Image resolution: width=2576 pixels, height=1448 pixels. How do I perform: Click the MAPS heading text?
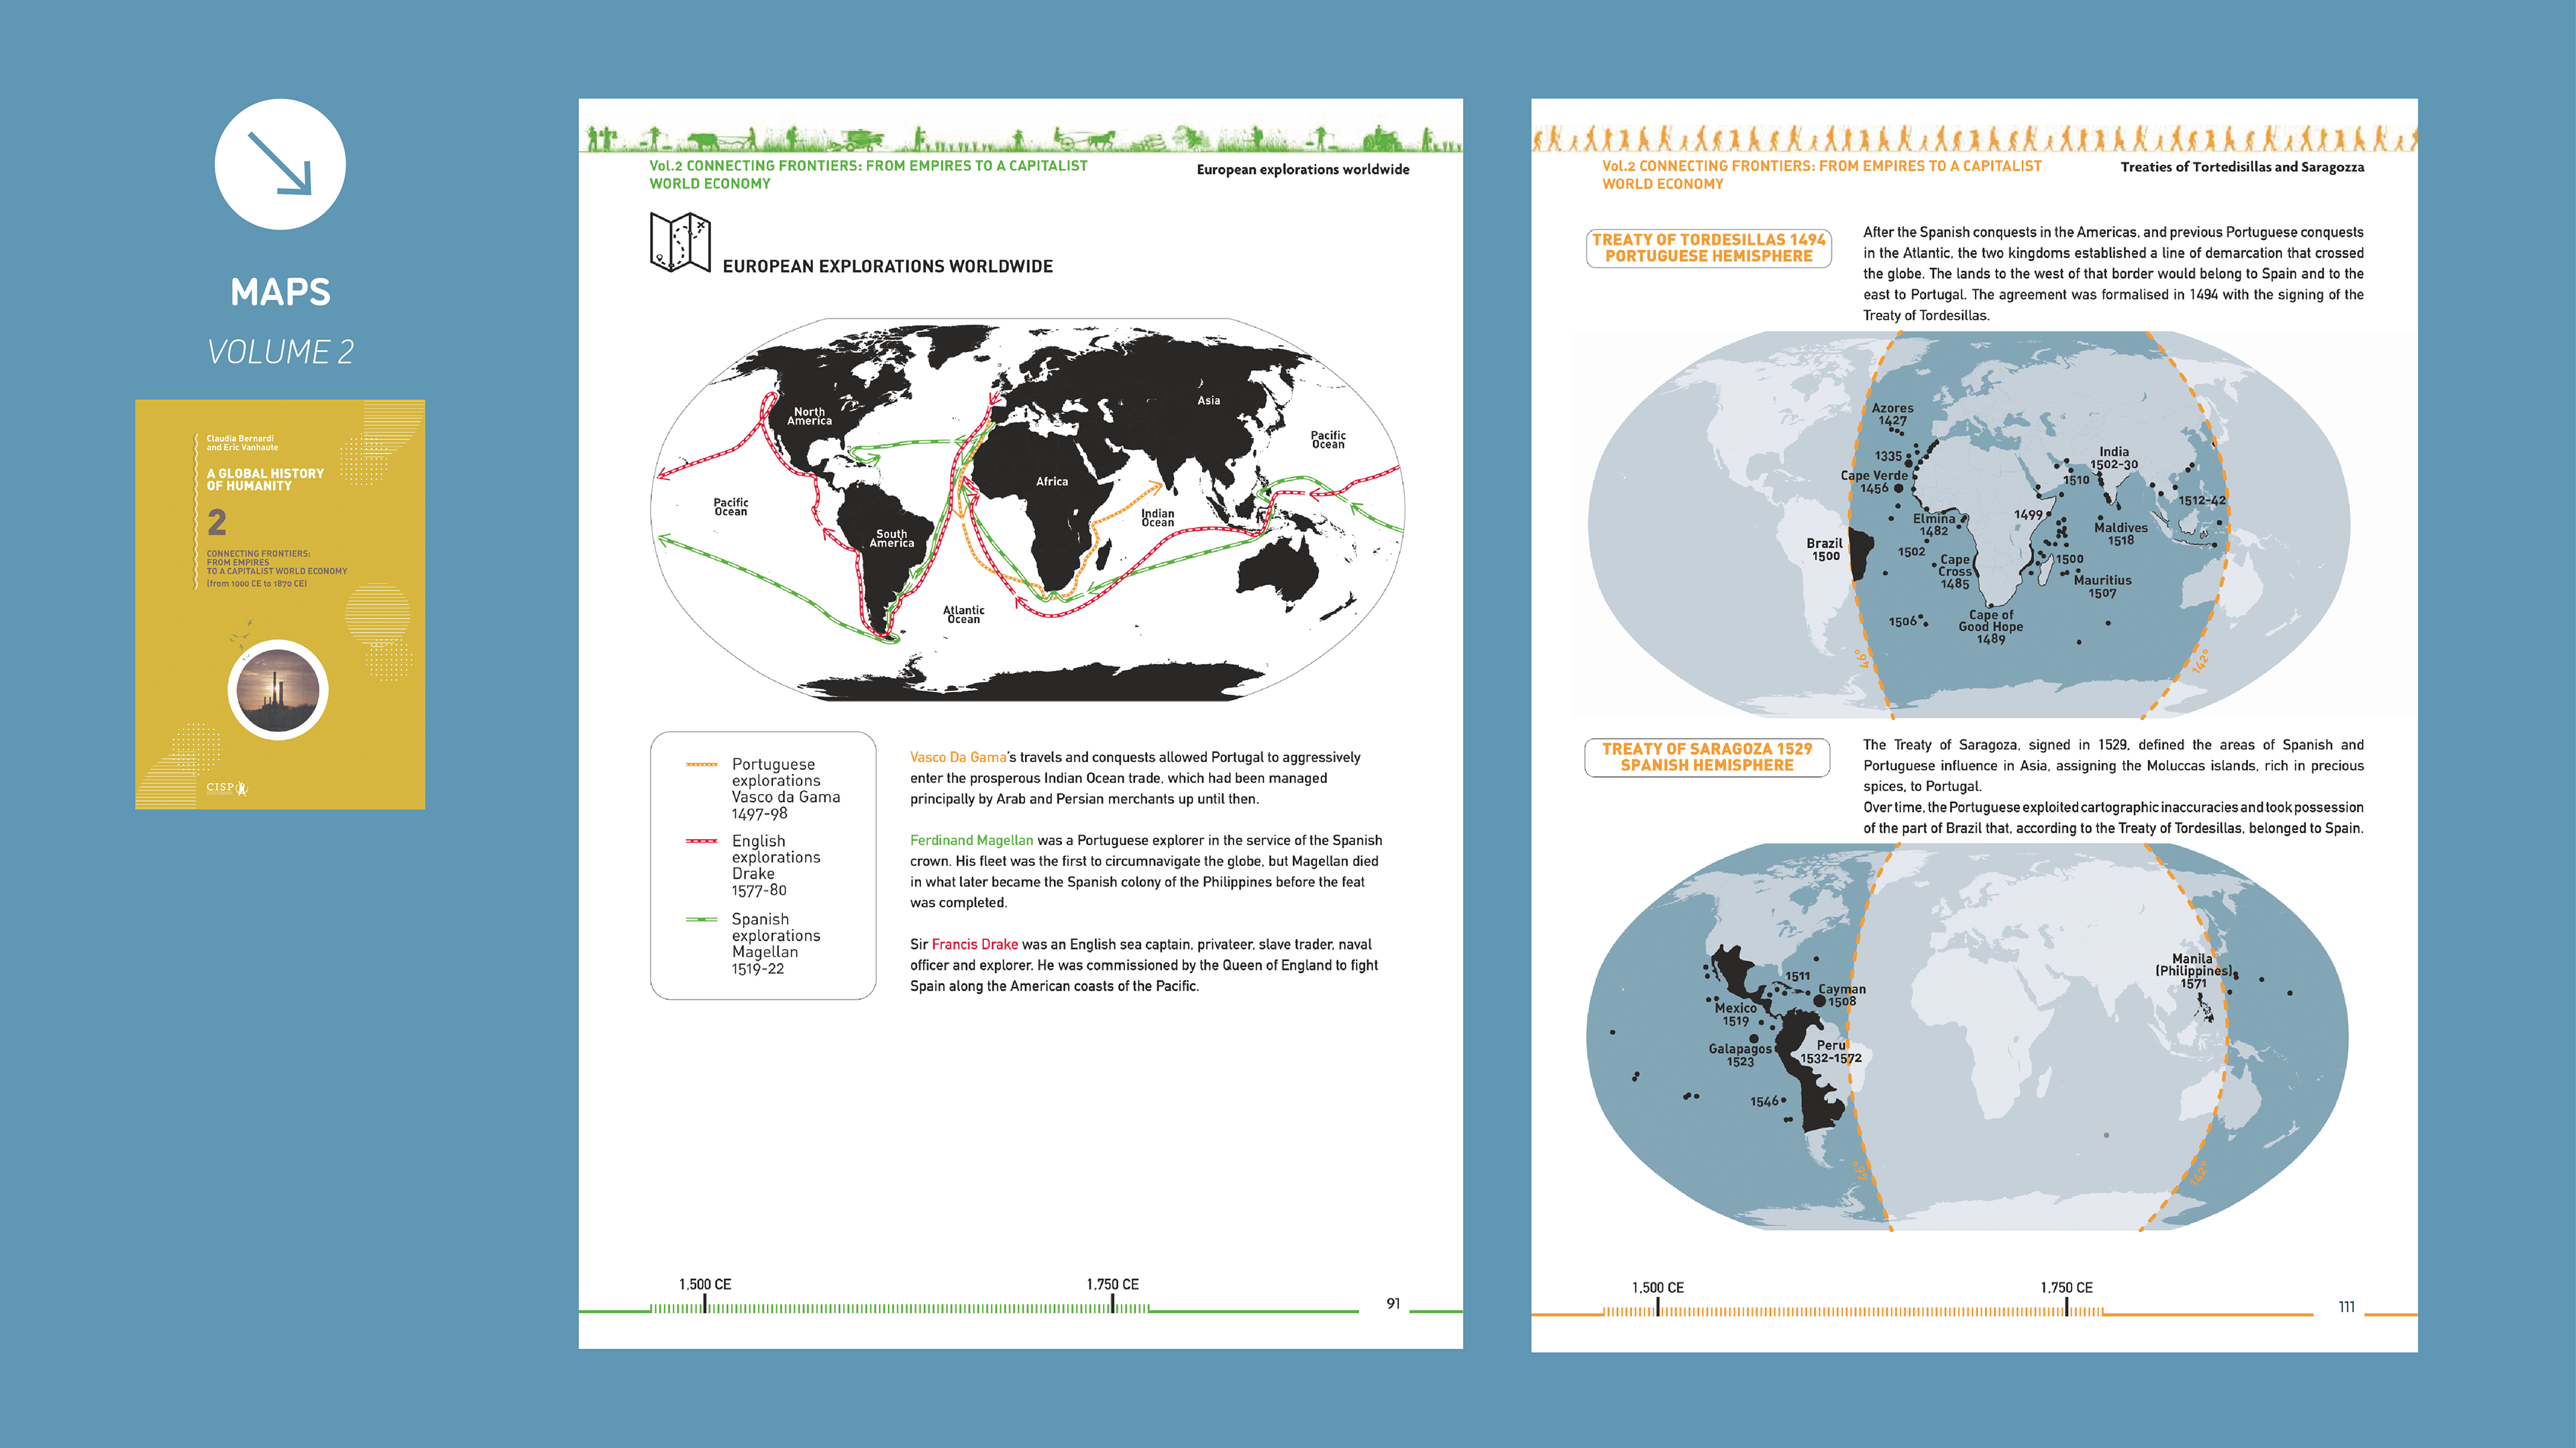coord(280,292)
